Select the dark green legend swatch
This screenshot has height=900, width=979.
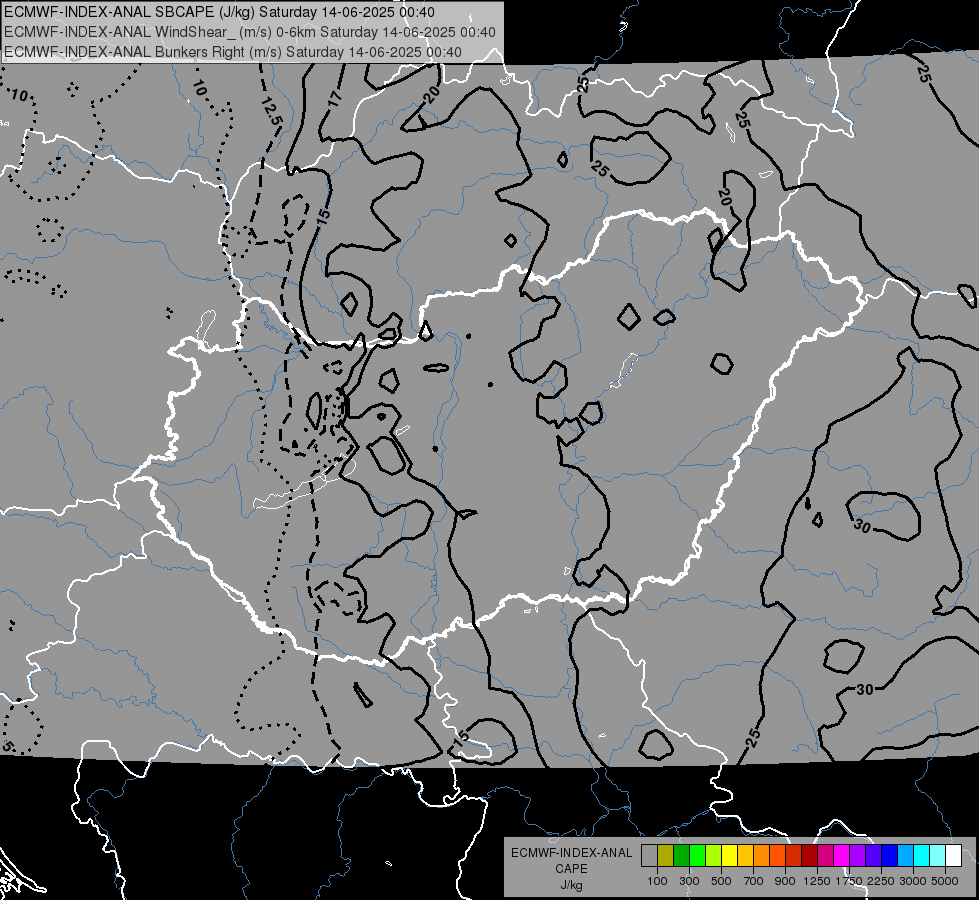[681, 855]
